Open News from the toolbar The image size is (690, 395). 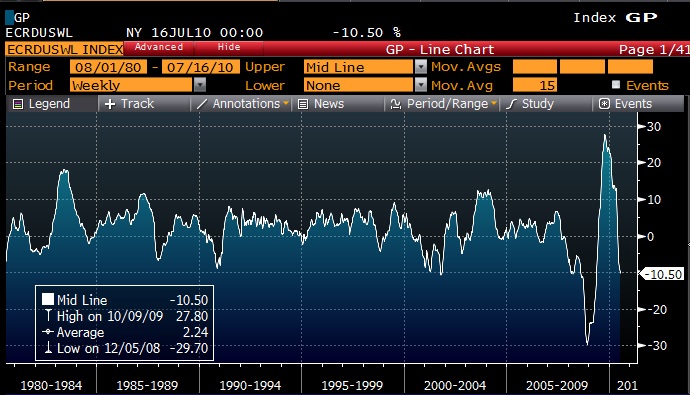click(338, 104)
